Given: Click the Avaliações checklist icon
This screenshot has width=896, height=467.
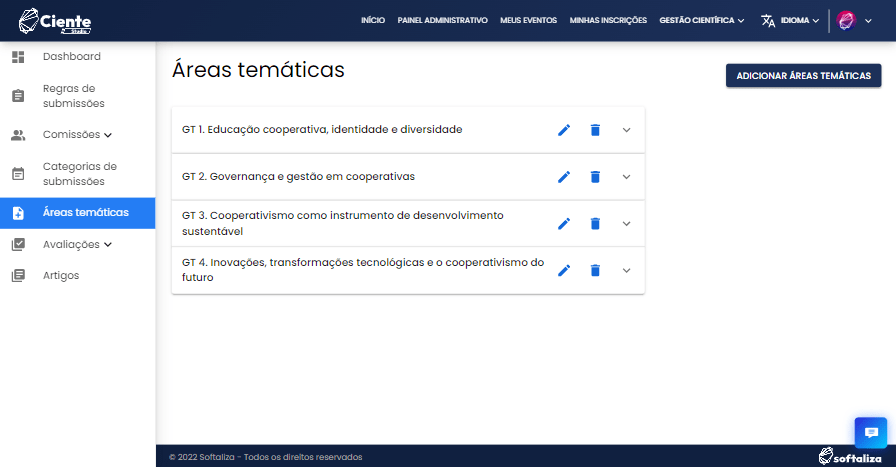Looking at the screenshot, I should coord(18,245).
